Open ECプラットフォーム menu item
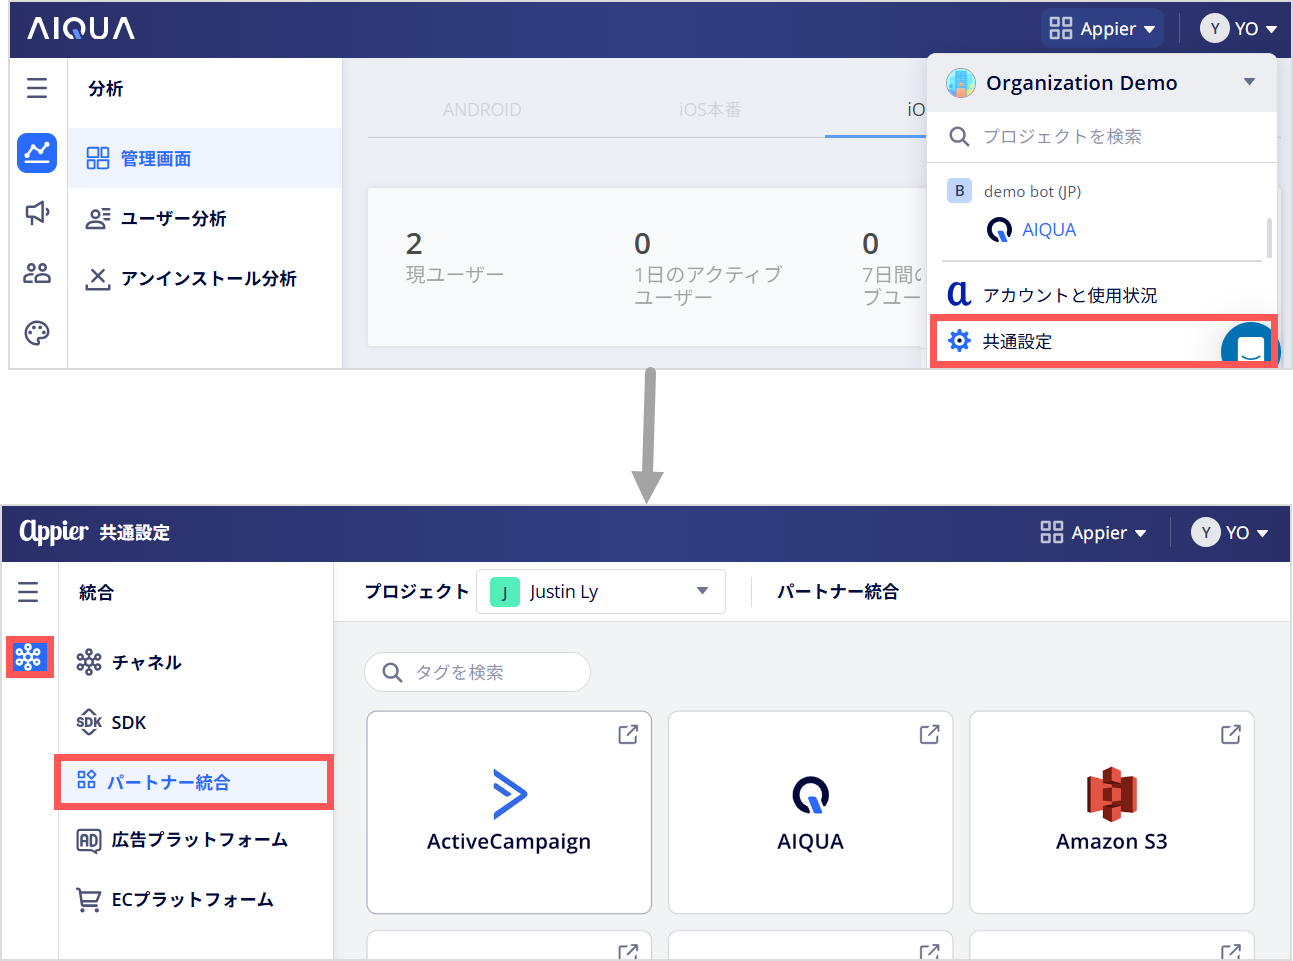 click(195, 900)
